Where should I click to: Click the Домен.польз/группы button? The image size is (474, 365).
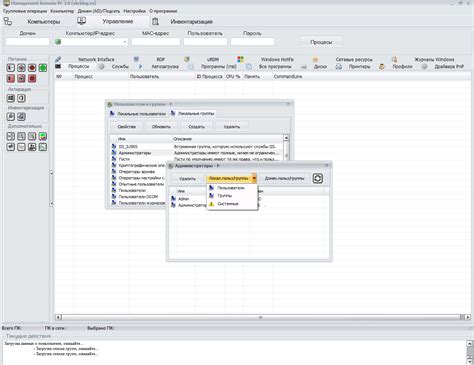pos(284,178)
